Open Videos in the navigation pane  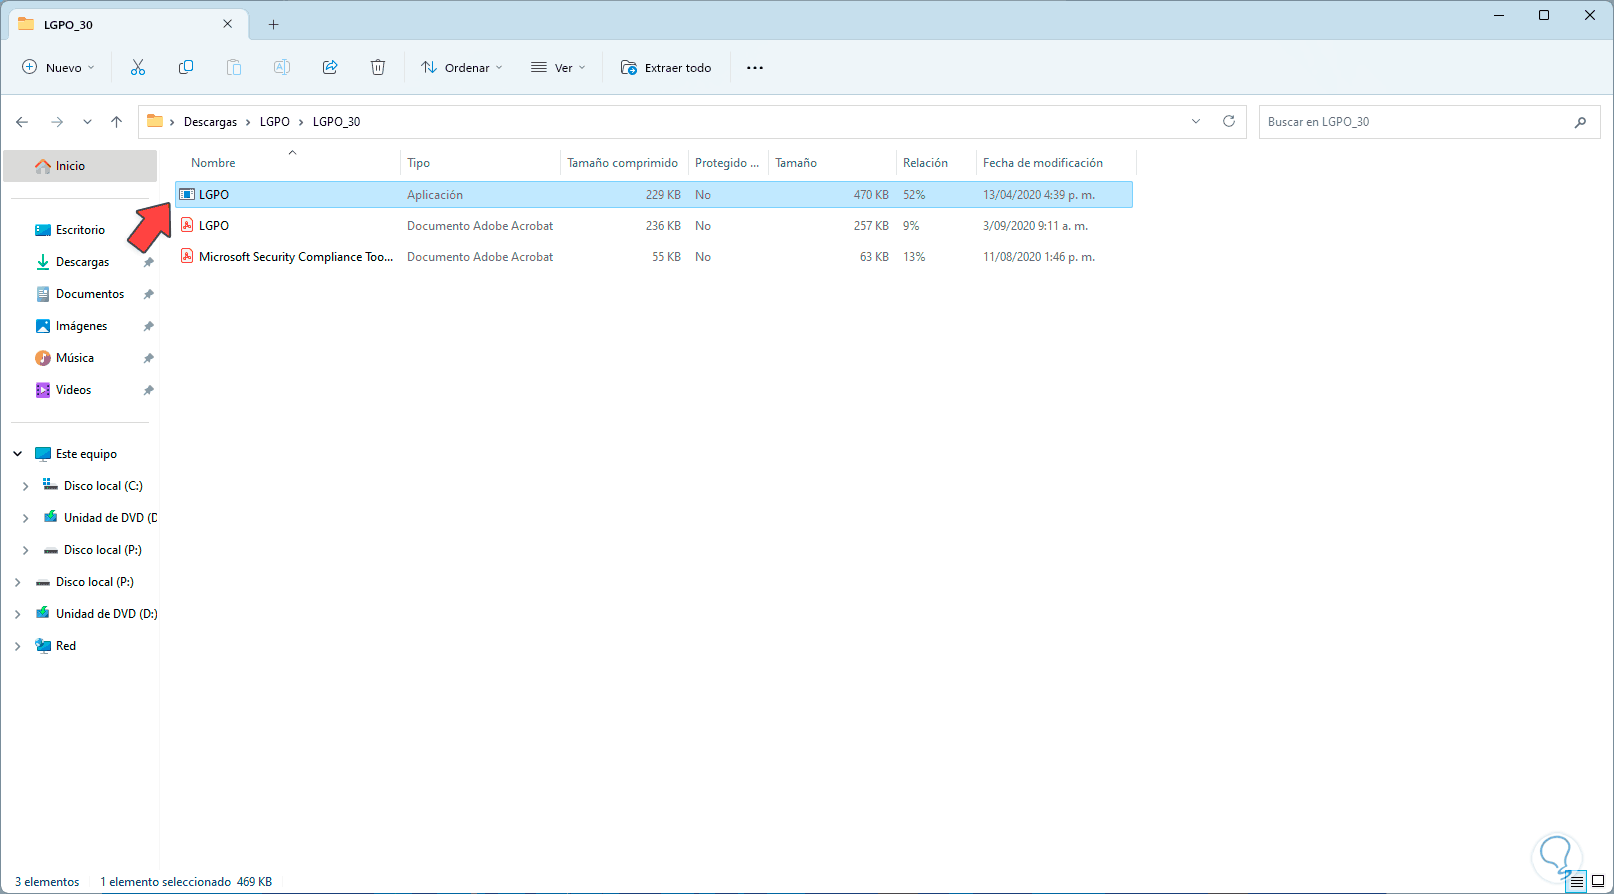[73, 390]
